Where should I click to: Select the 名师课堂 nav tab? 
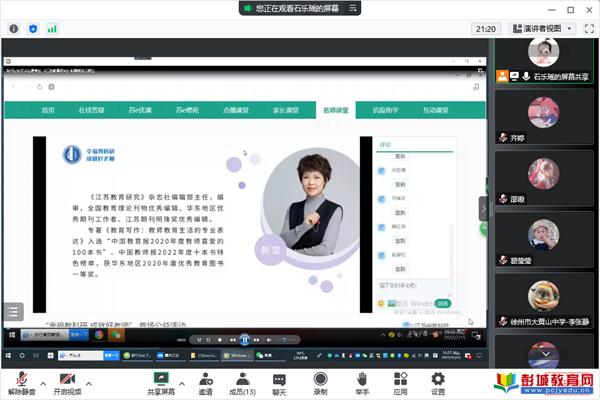pos(336,110)
